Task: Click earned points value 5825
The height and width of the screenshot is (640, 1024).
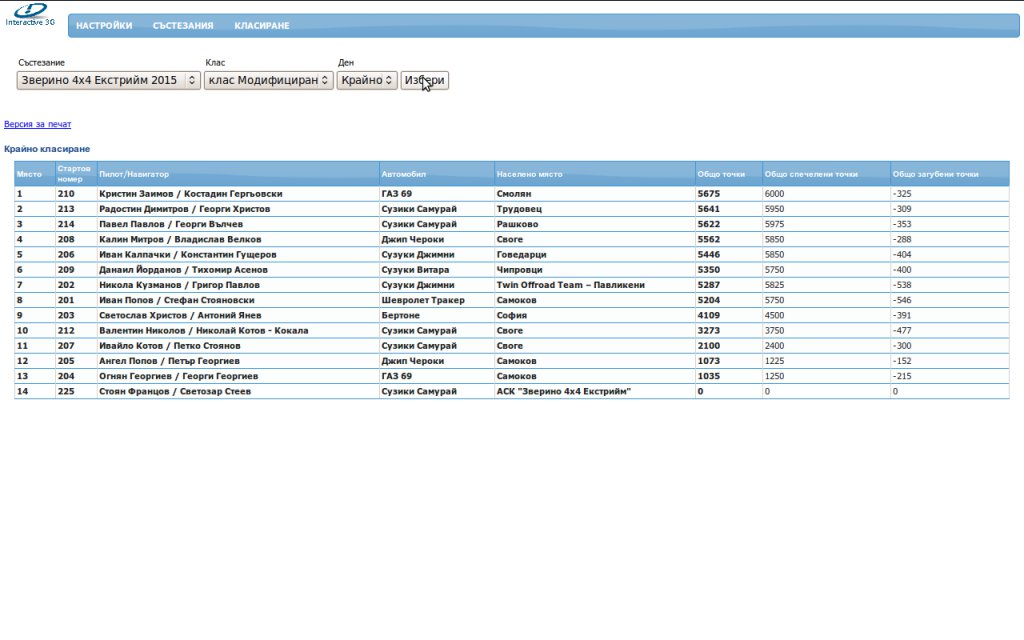Action: 775,285
